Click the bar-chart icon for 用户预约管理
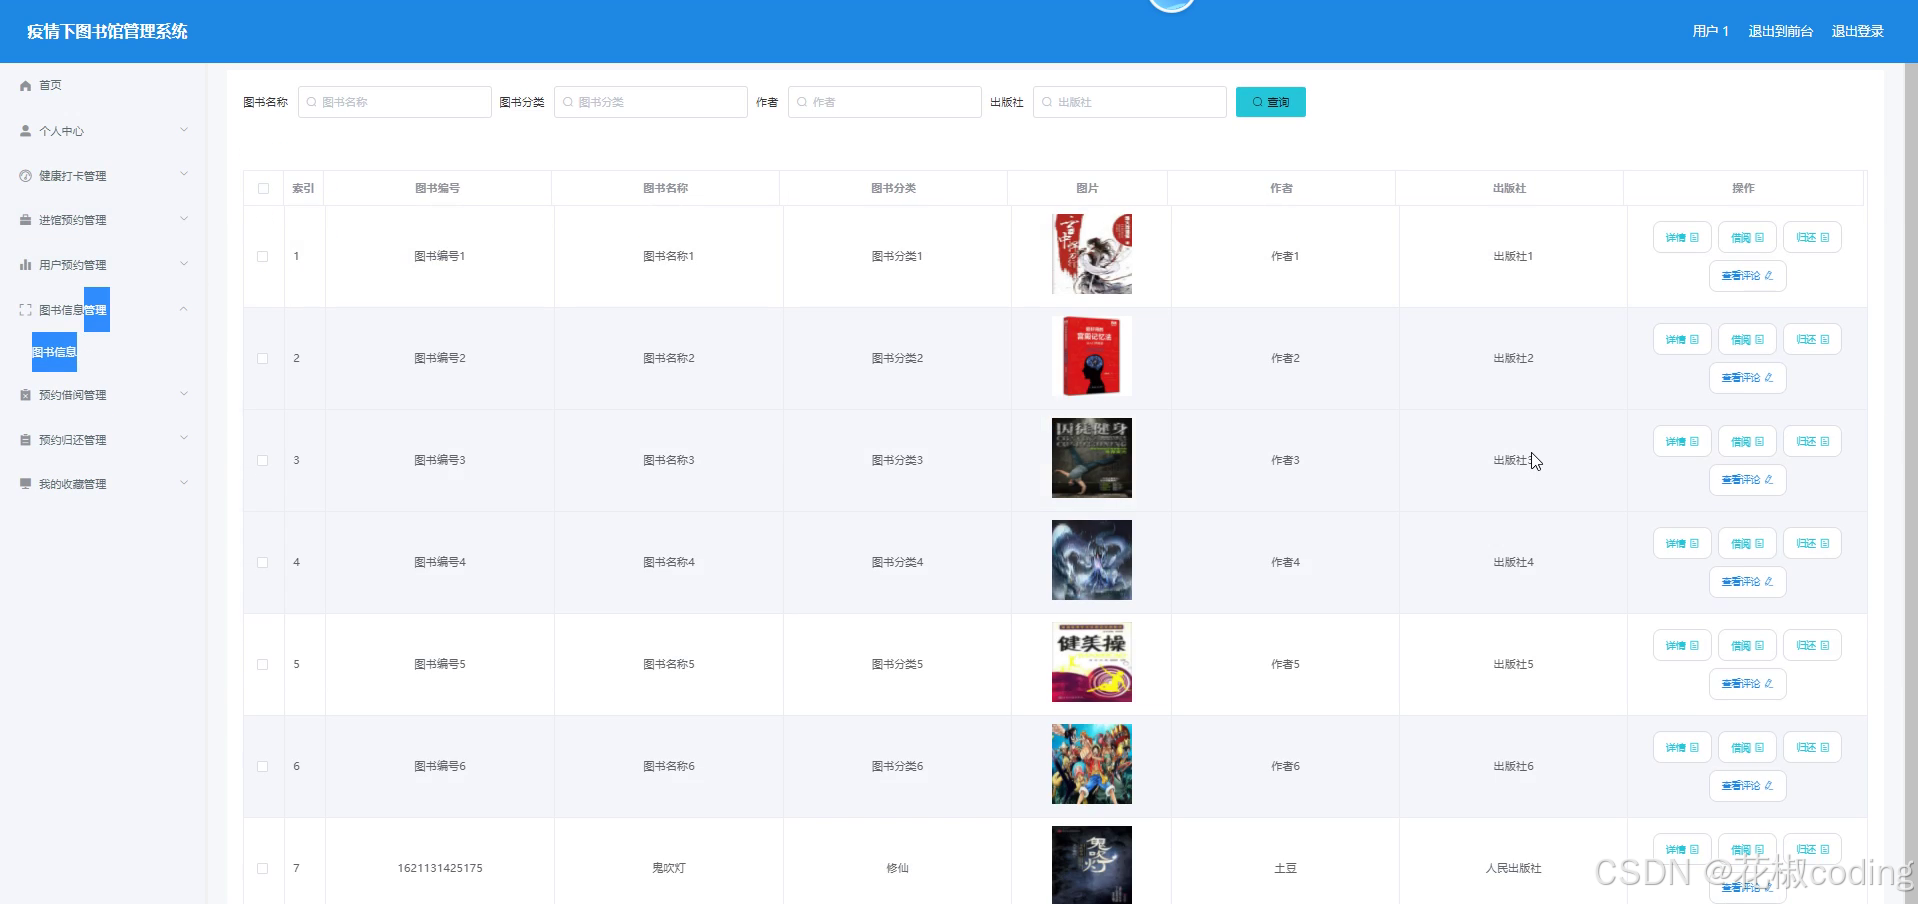Screen dimensions: 1918x904 pos(26,265)
